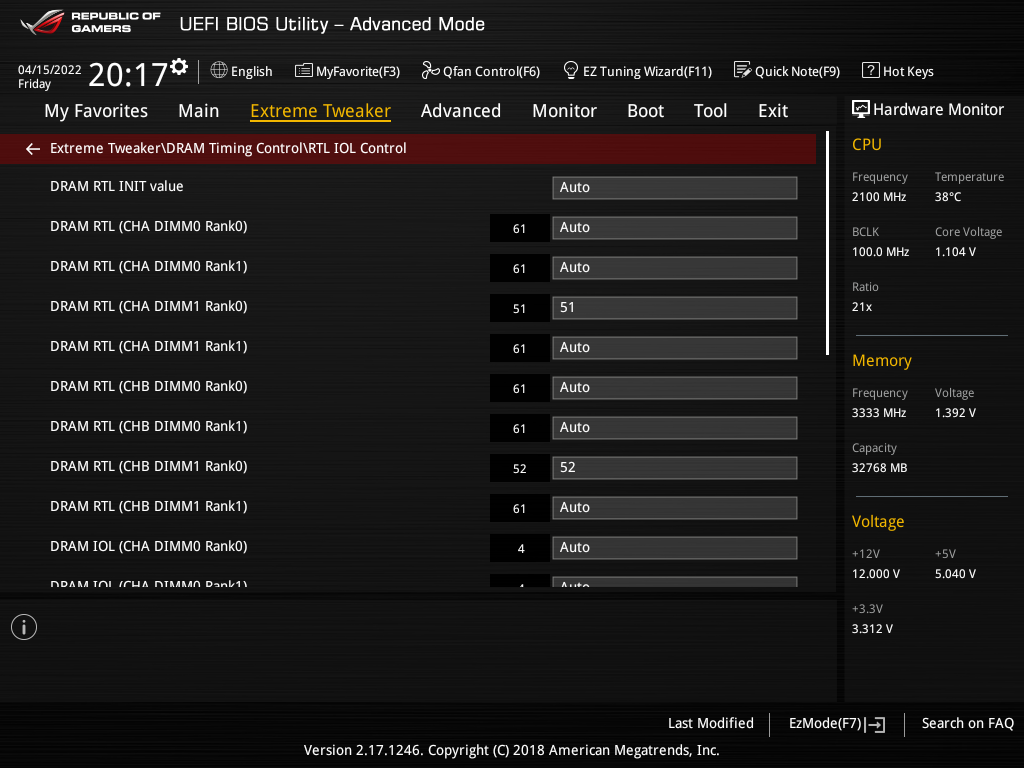Click +3.3V reading 3.312 V
The height and width of the screenshot is (768, 1024).
872,628
